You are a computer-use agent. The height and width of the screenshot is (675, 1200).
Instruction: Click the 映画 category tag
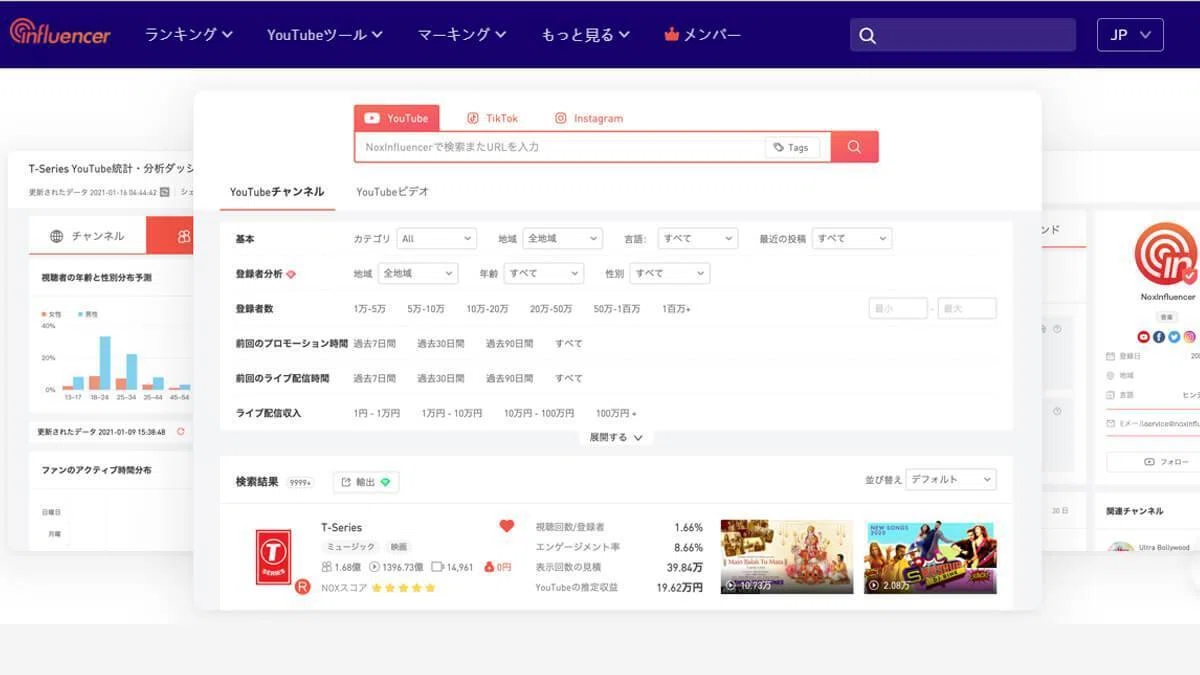point(398,547)
